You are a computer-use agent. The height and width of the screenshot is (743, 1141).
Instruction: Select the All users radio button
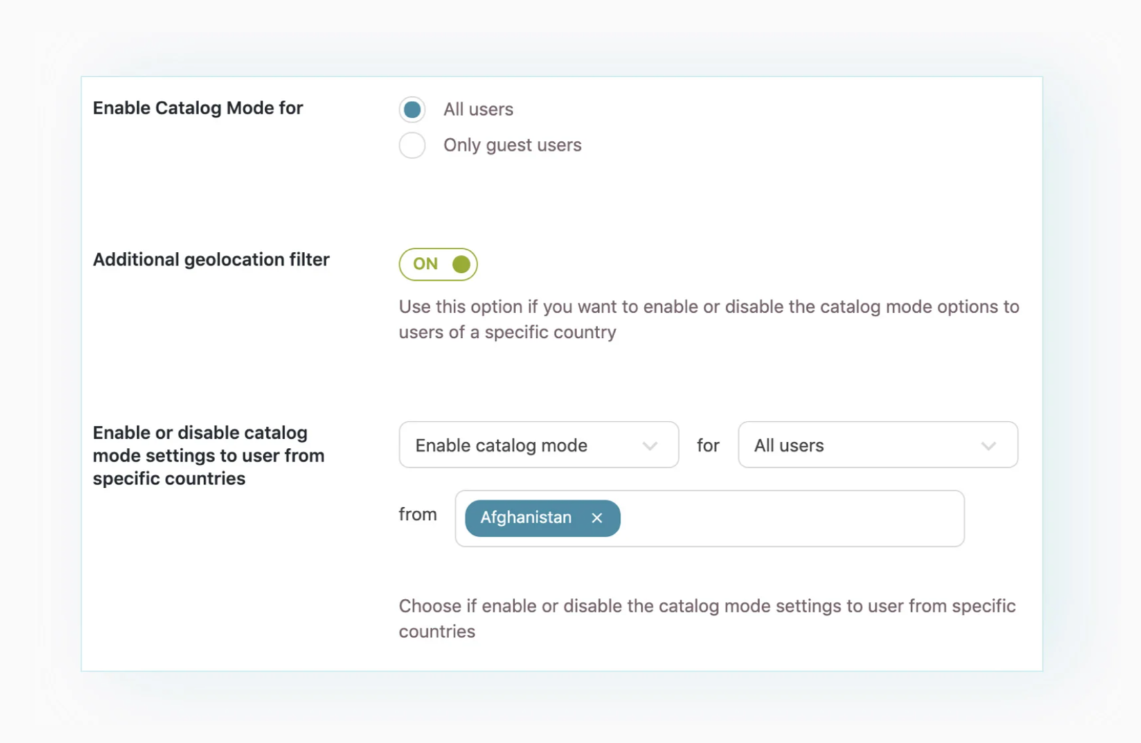[412, 109]
